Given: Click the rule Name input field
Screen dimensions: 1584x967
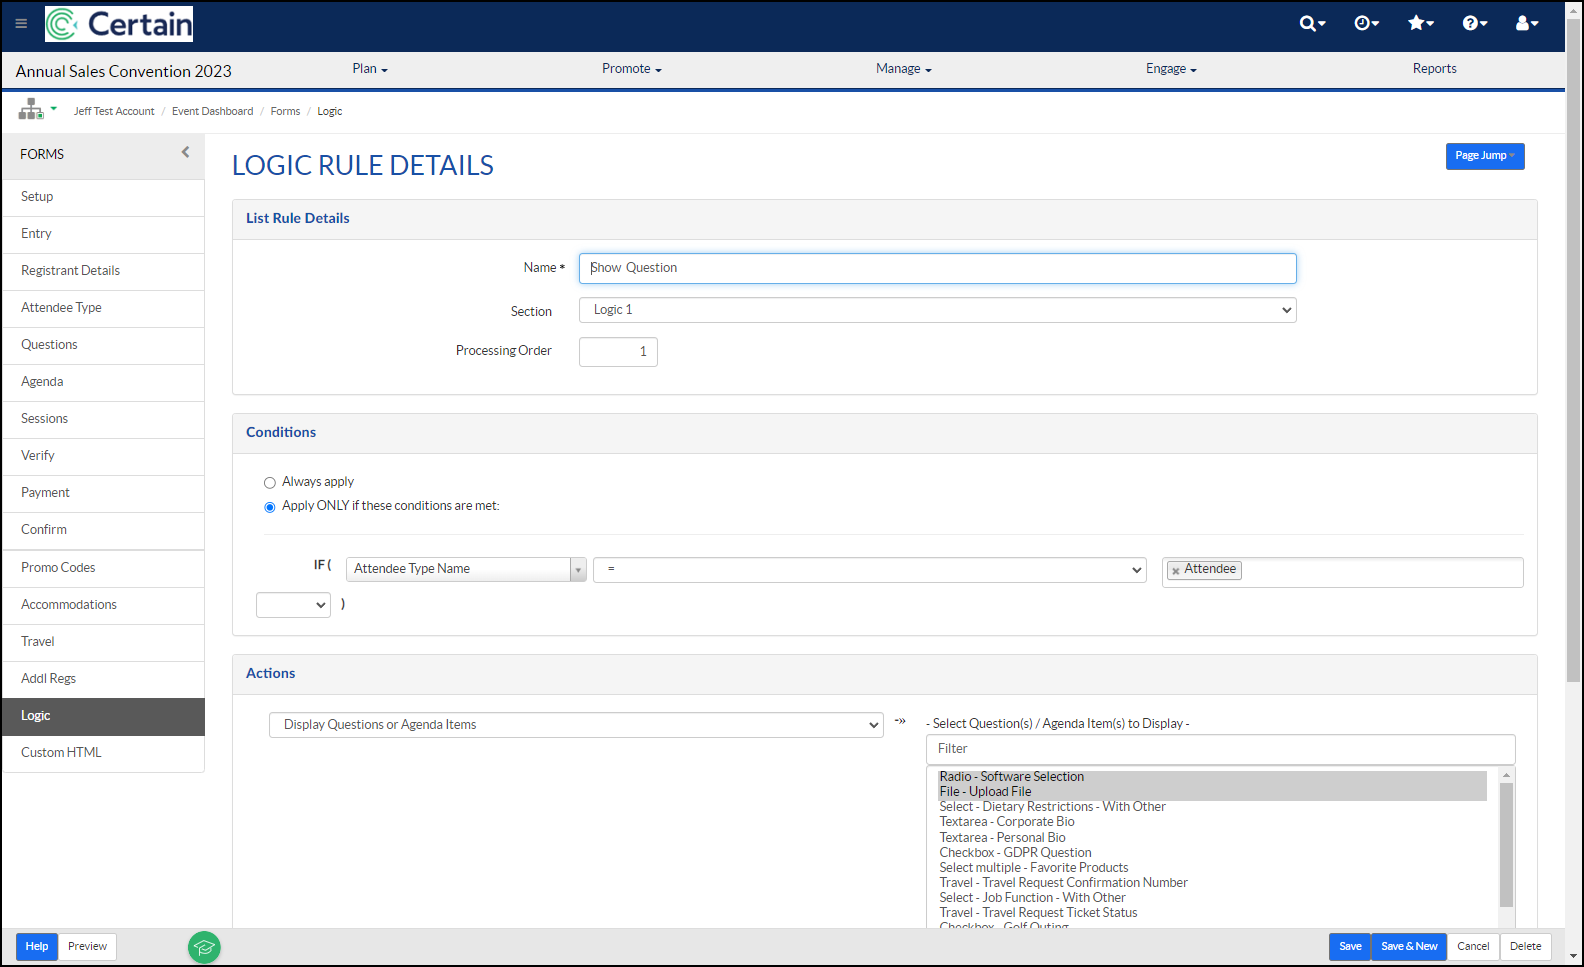Looking at the screenshot, I should [938, 268].
